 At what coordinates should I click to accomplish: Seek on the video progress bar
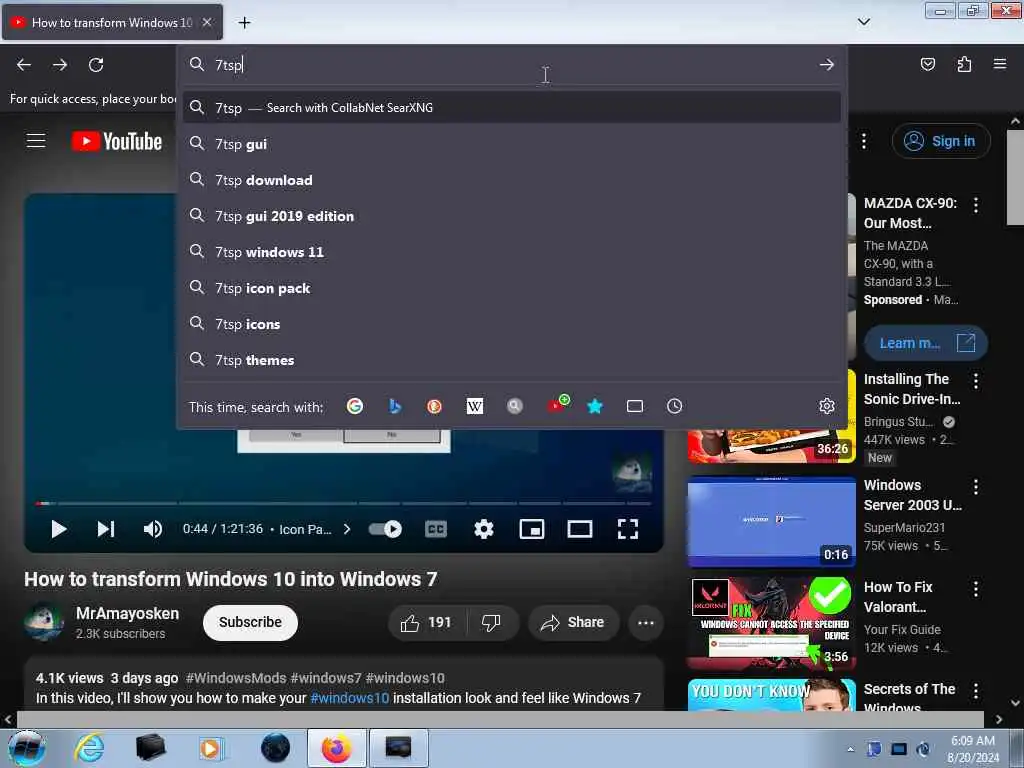point(344,504)
